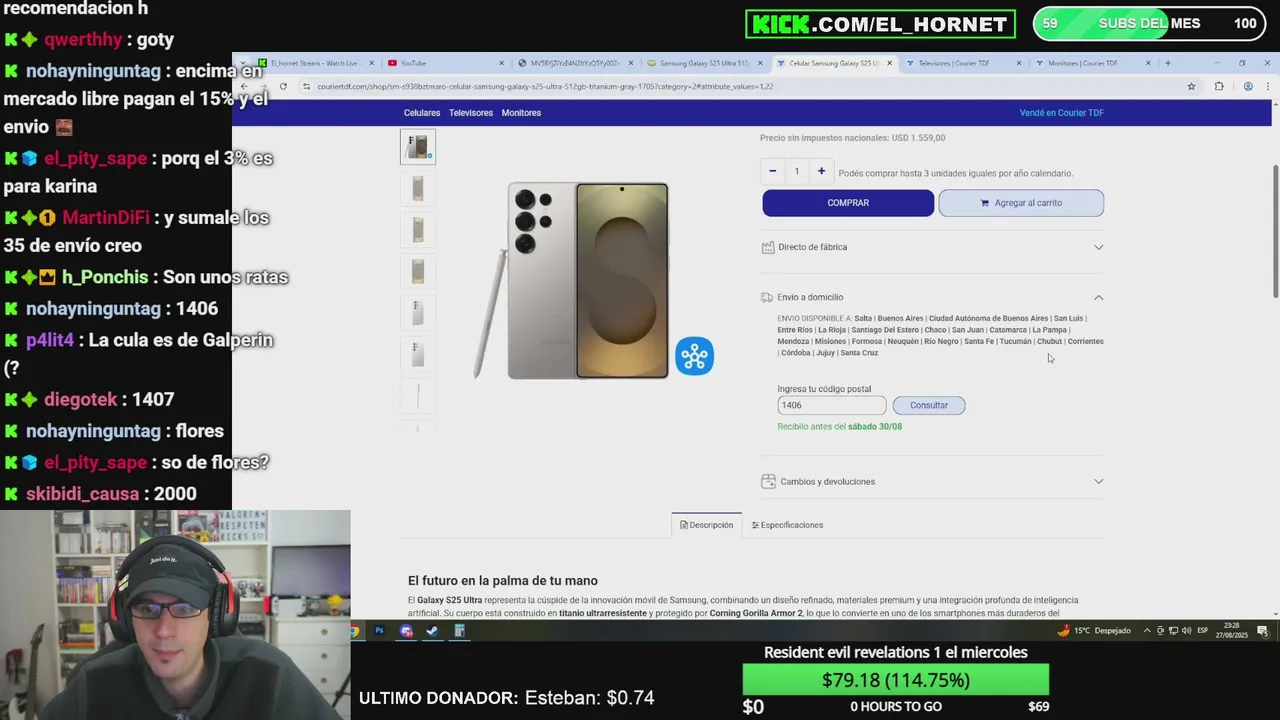Close the Televisores | Courier TDF tab
The image size is (1280, 720).
(1019, 63)
